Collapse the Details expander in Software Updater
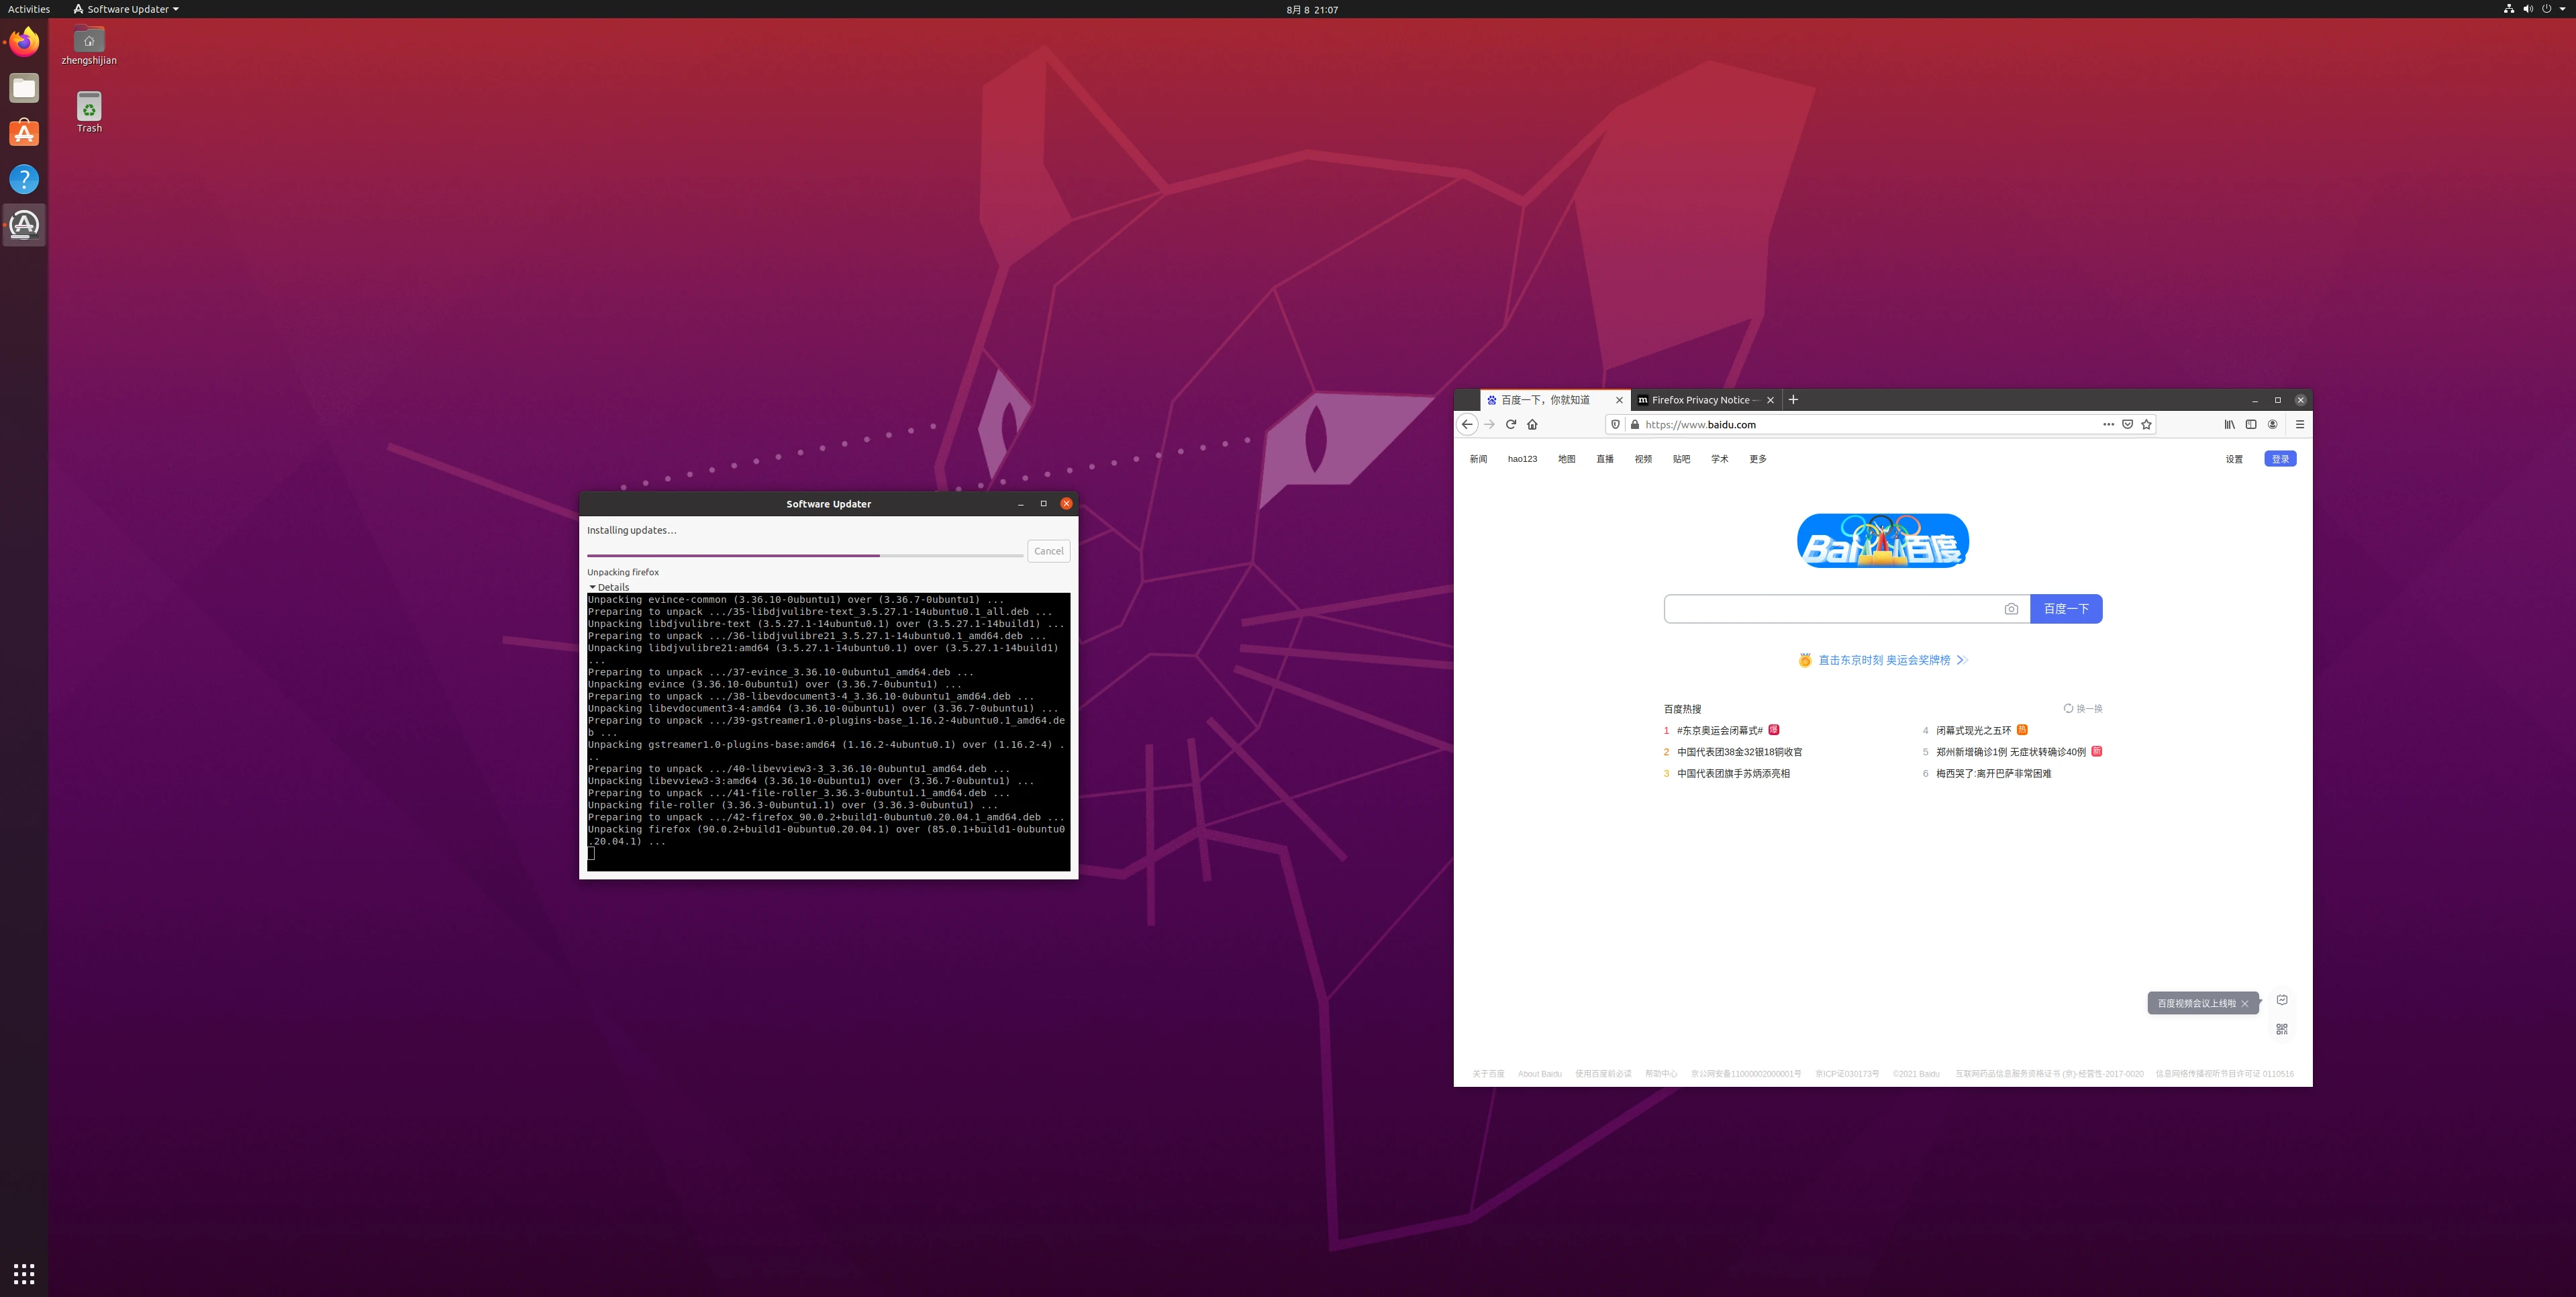This screenshot has width=2576, height=1297. coord(608,587)
